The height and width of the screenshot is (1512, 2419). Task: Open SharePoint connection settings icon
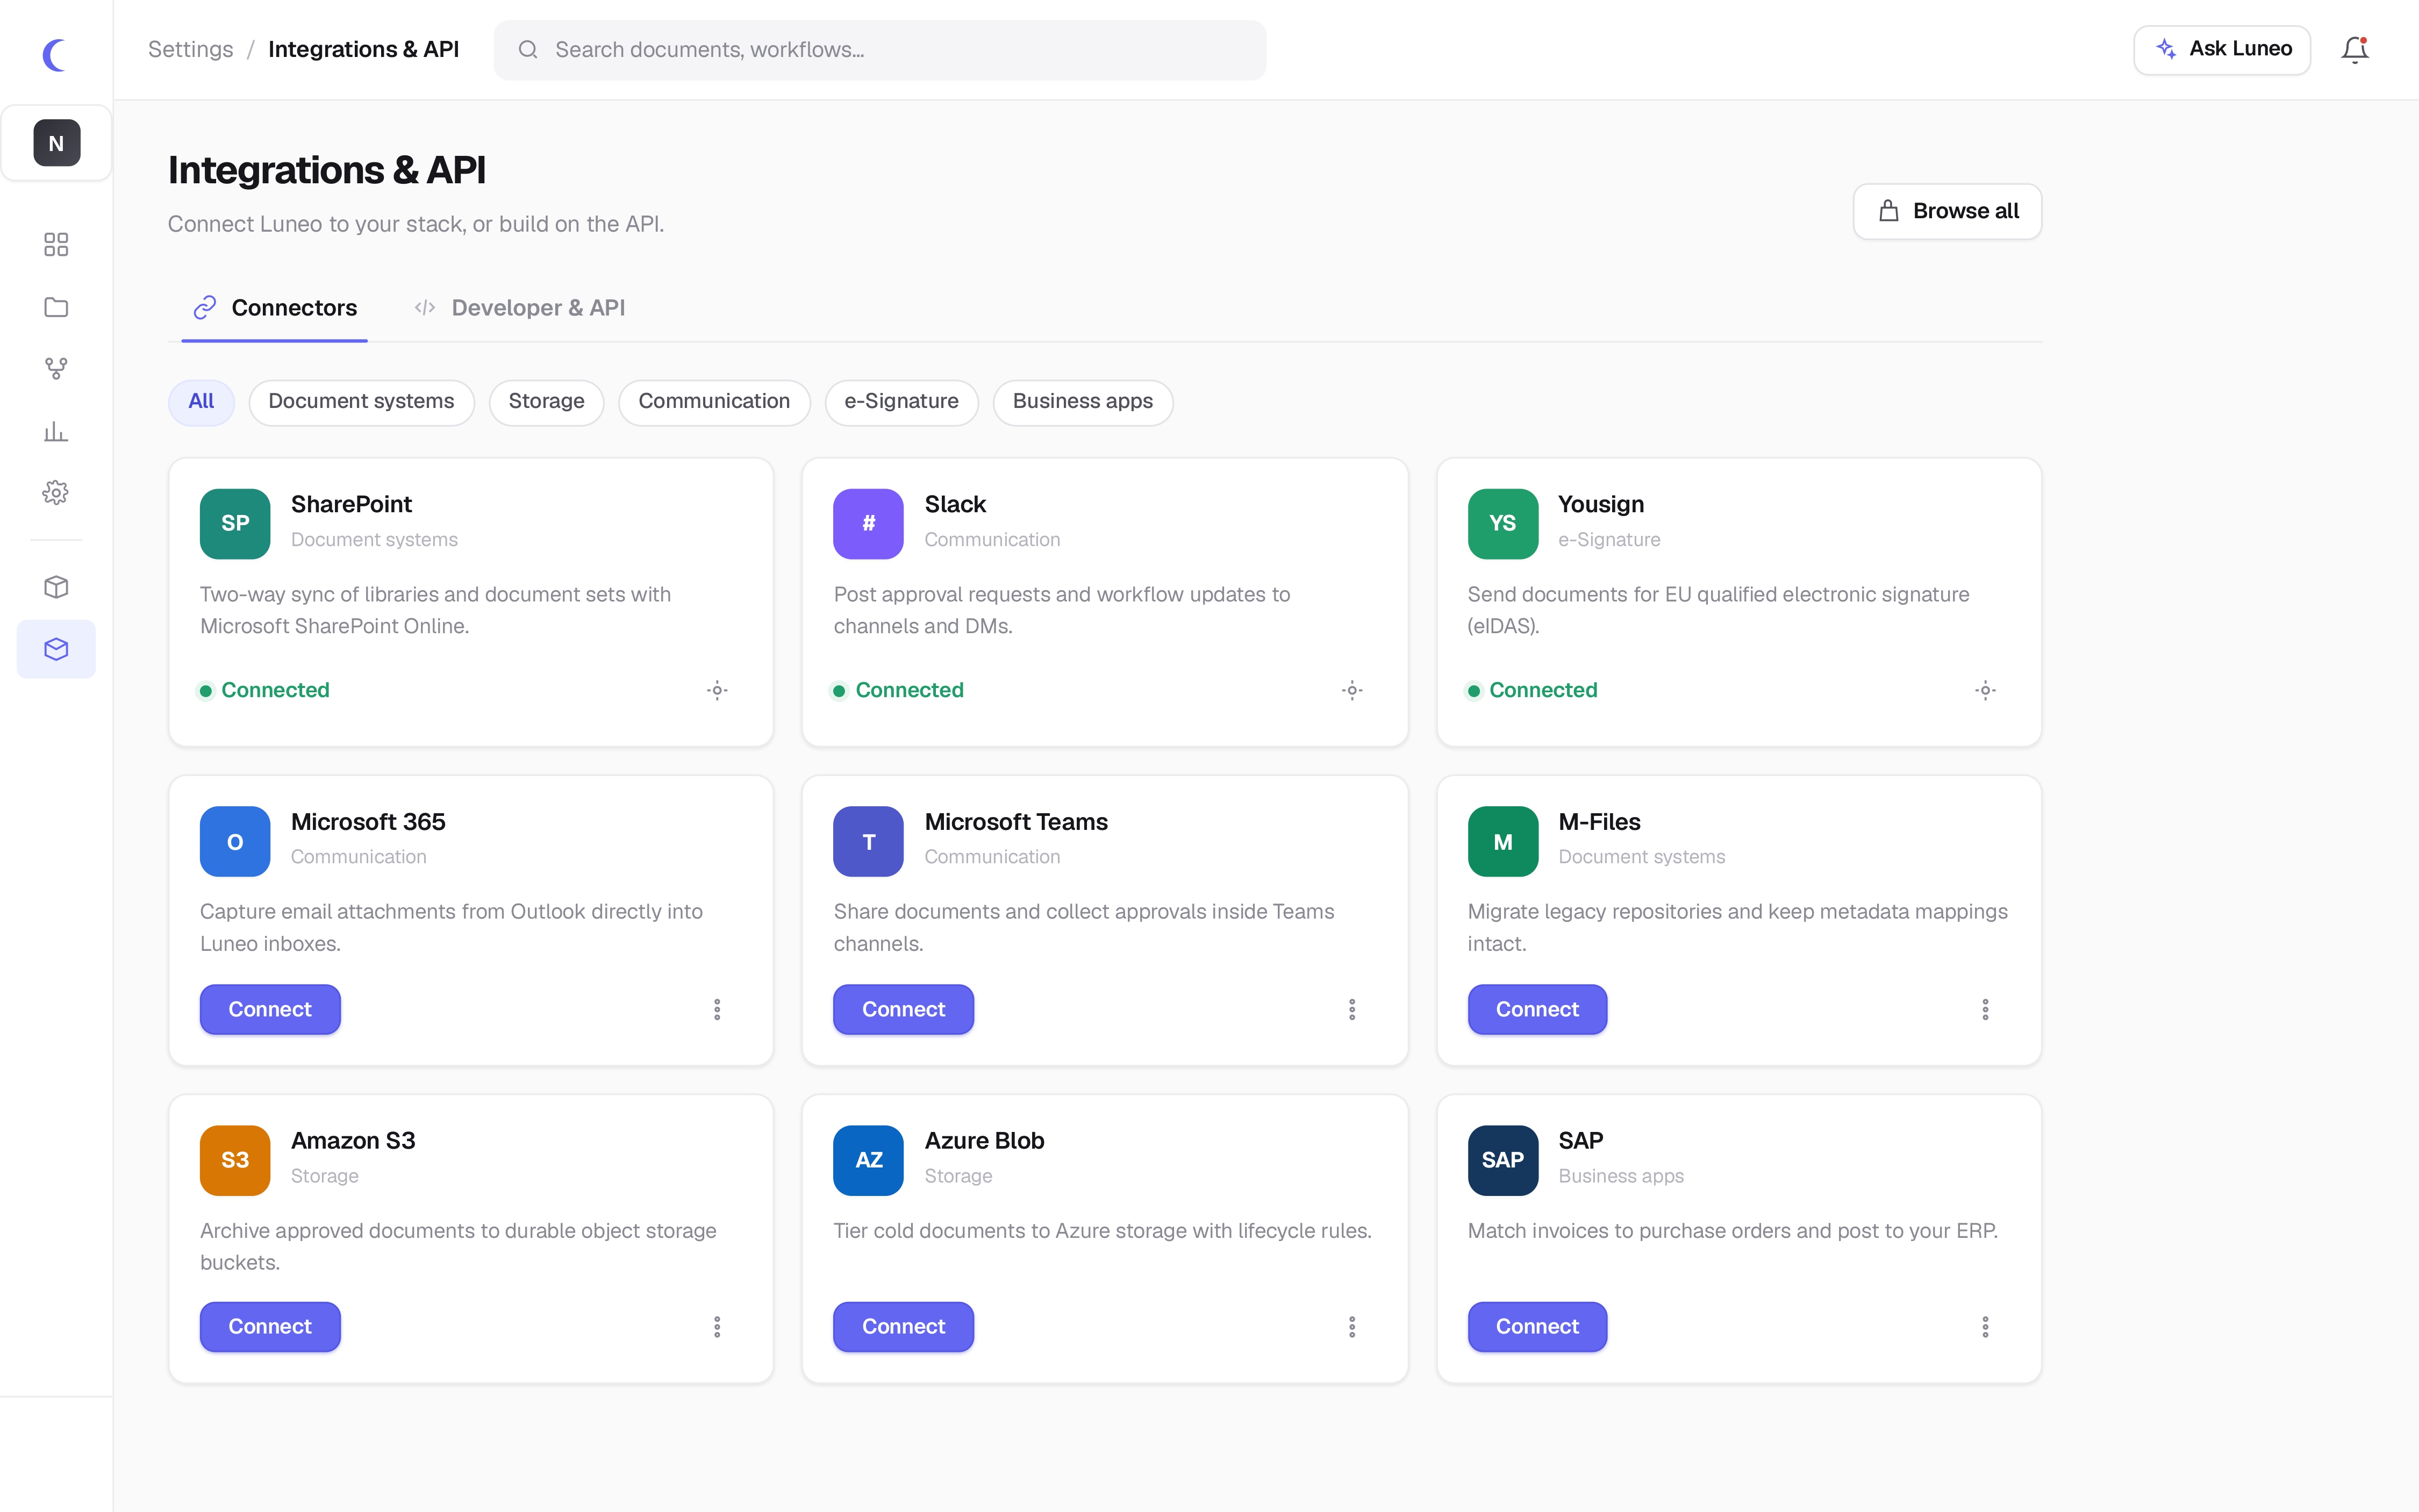[717, 690]
